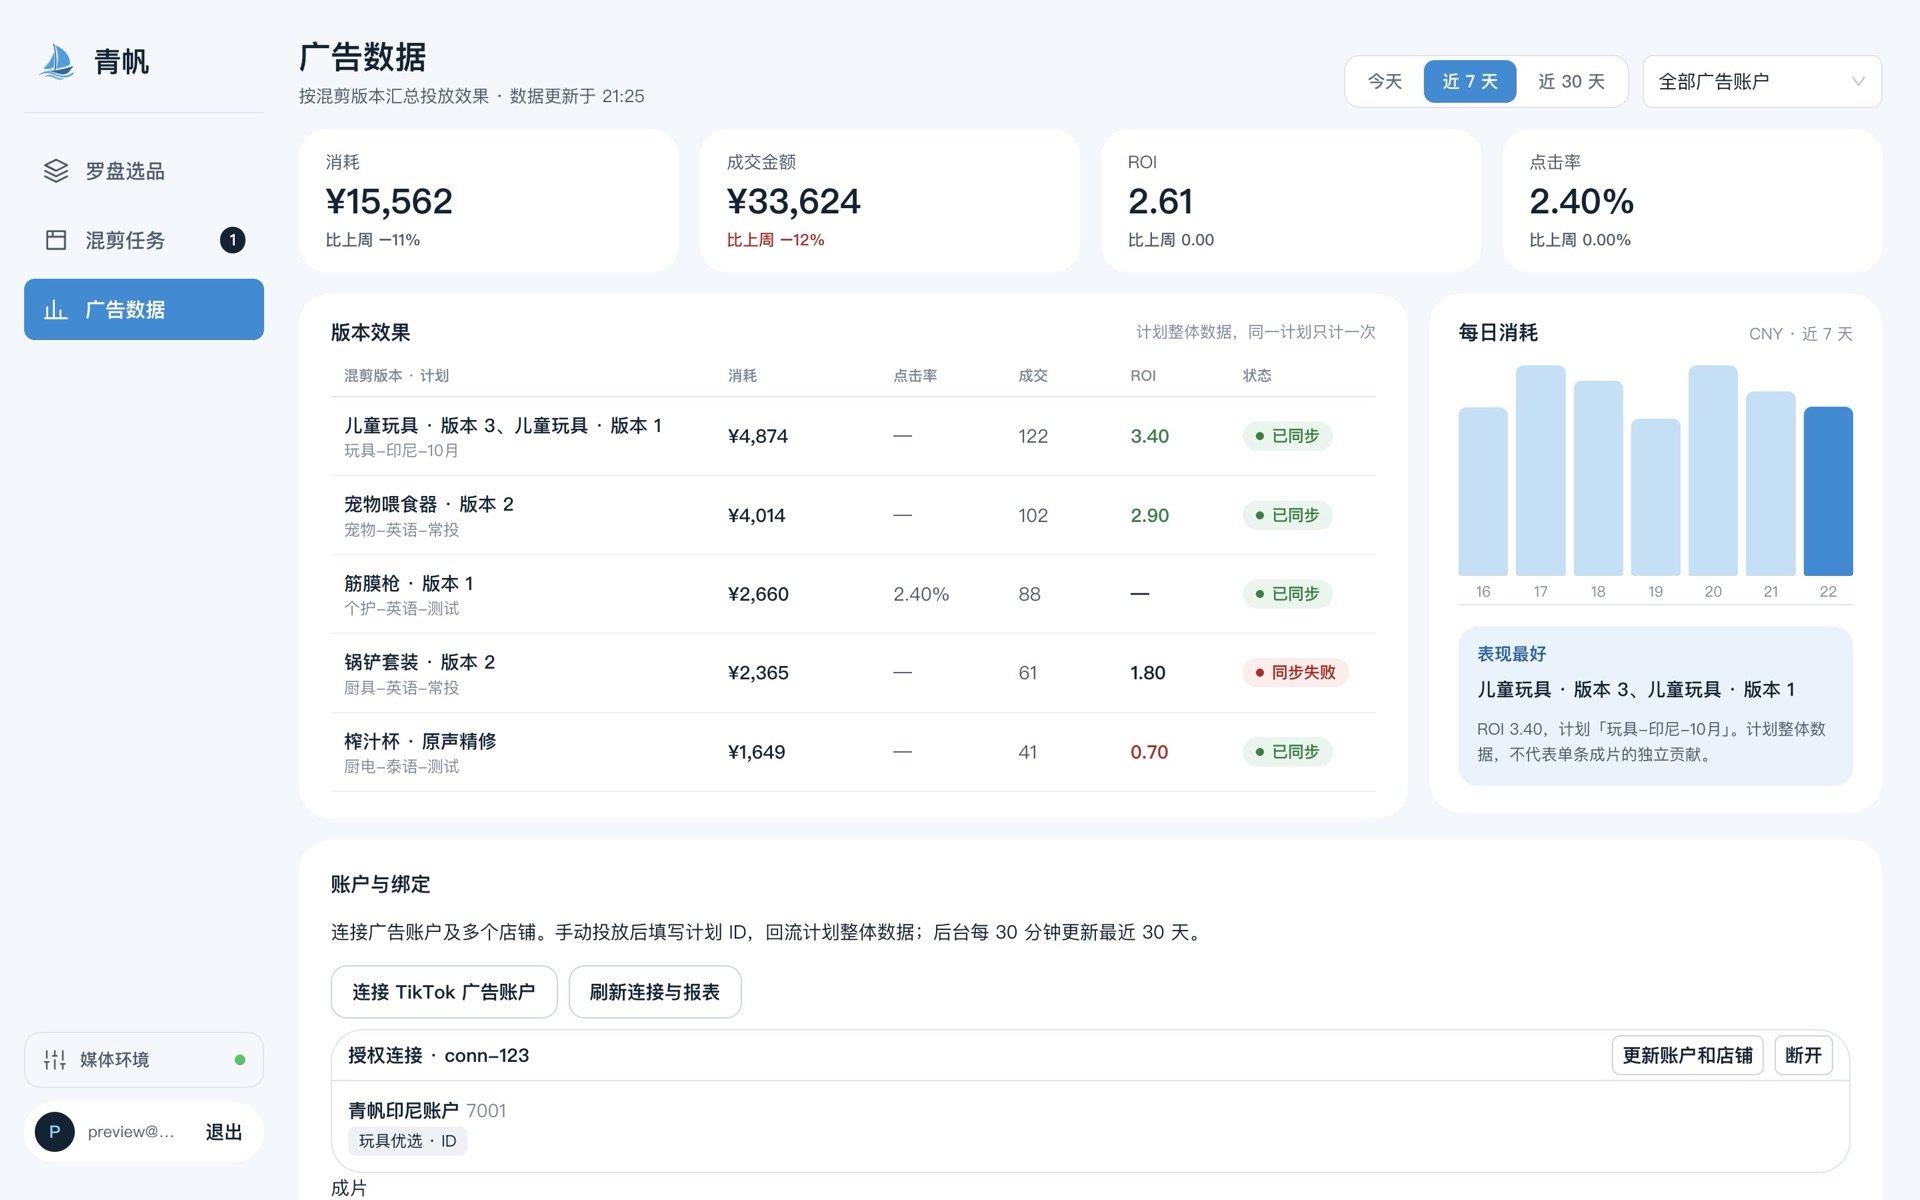This screenshot has width=1920, height=1200.
Task: Click the 青帆印尼账户 account name
Action: click(403, 1111)
